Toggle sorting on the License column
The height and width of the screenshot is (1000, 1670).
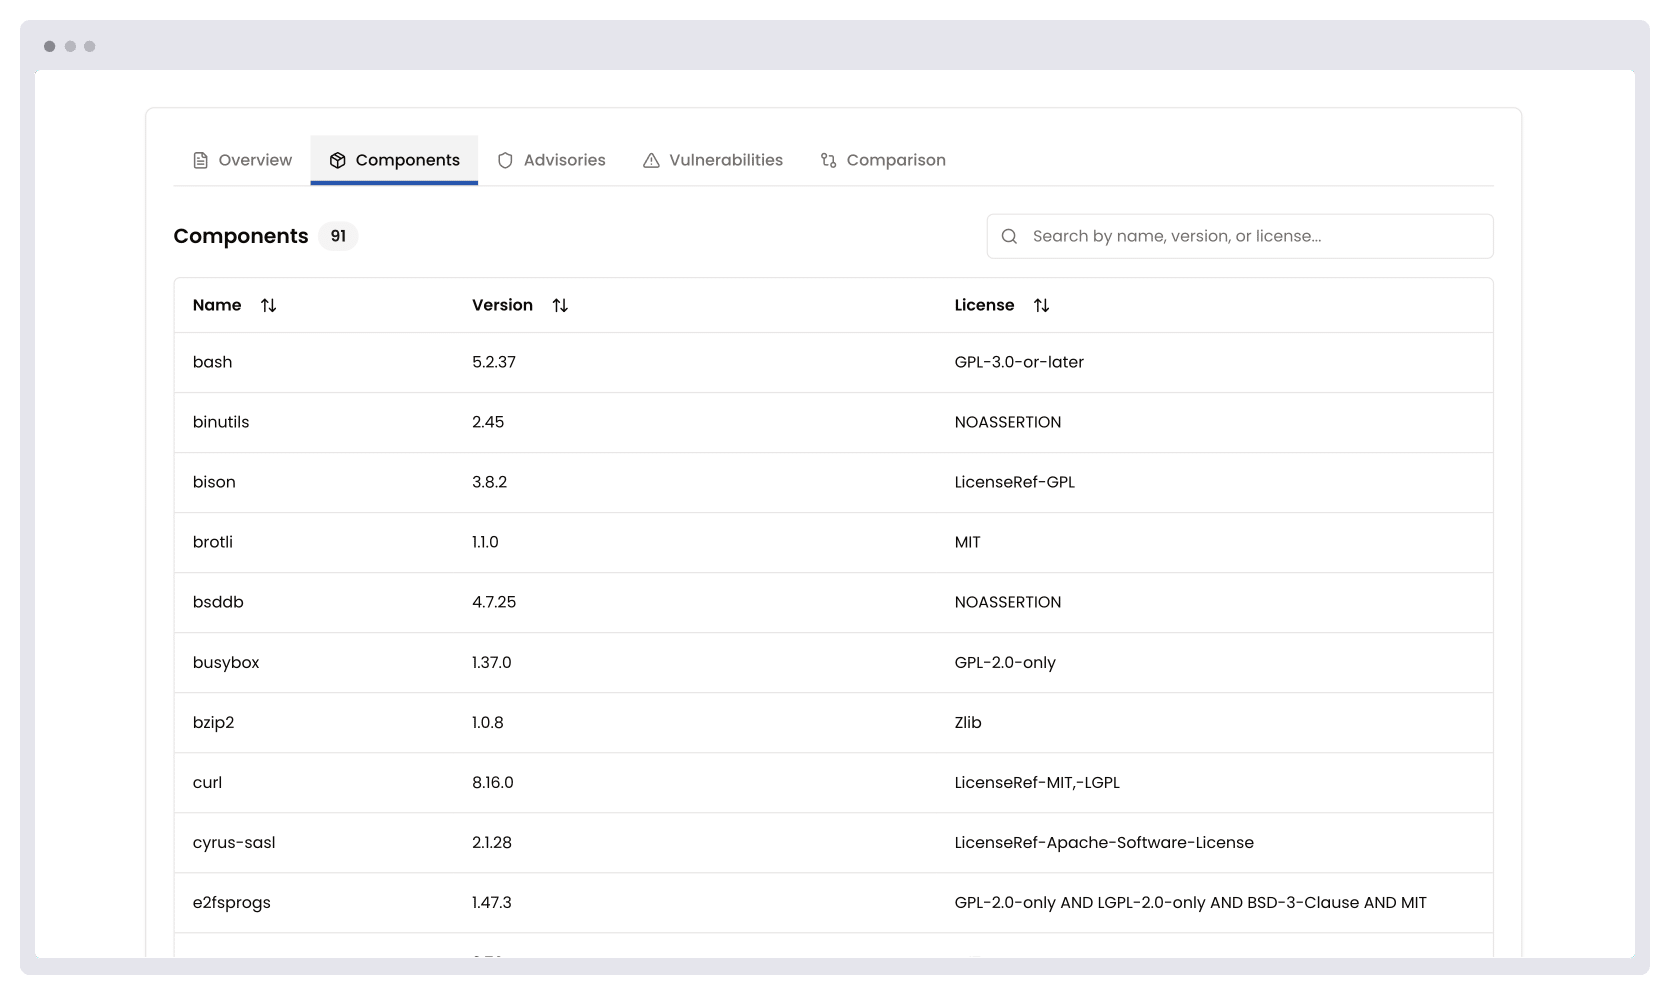(x=1042, y=305)
